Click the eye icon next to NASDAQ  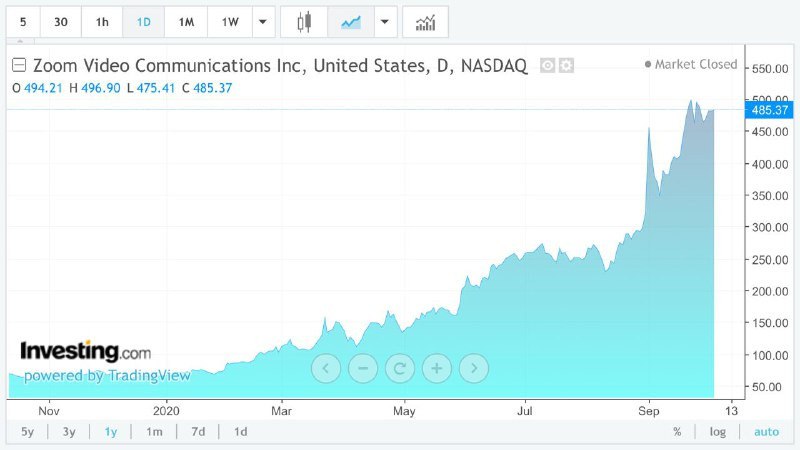point(547,65)
